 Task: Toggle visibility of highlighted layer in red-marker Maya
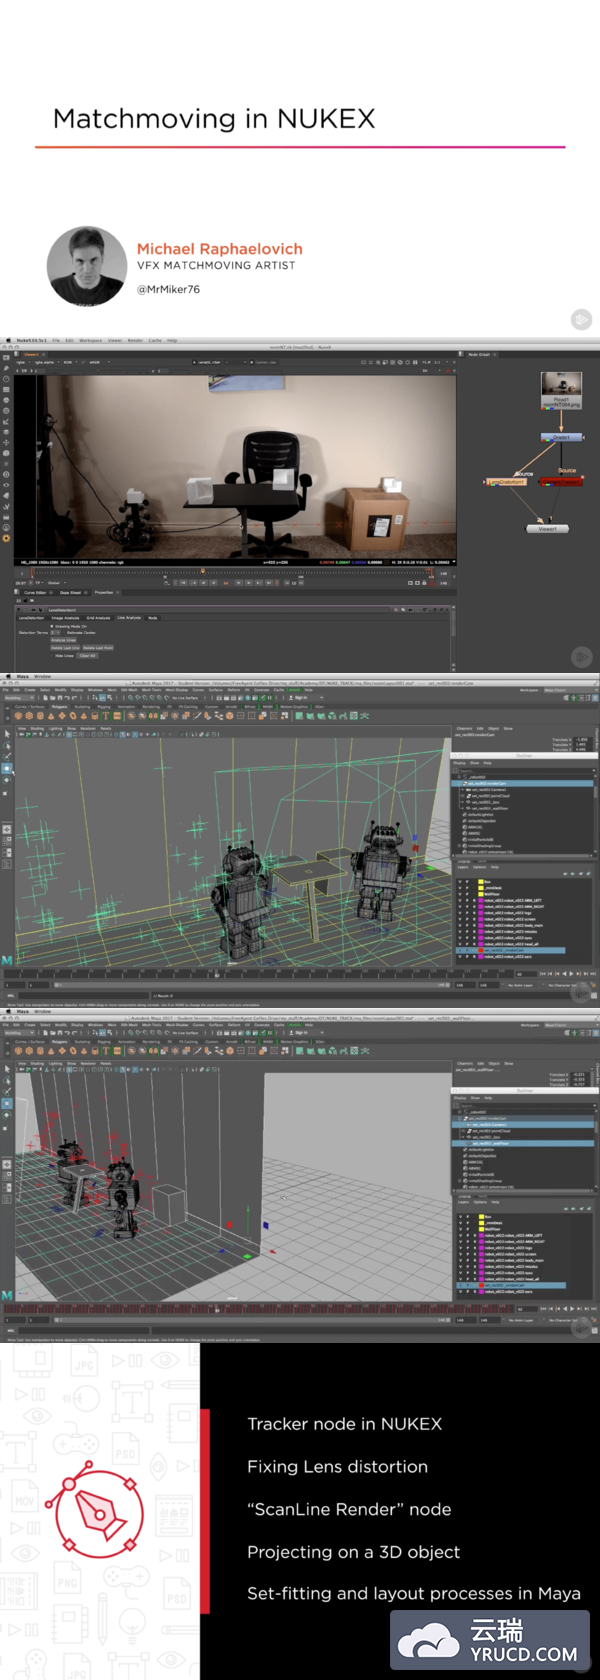[x=460, y=1285]
